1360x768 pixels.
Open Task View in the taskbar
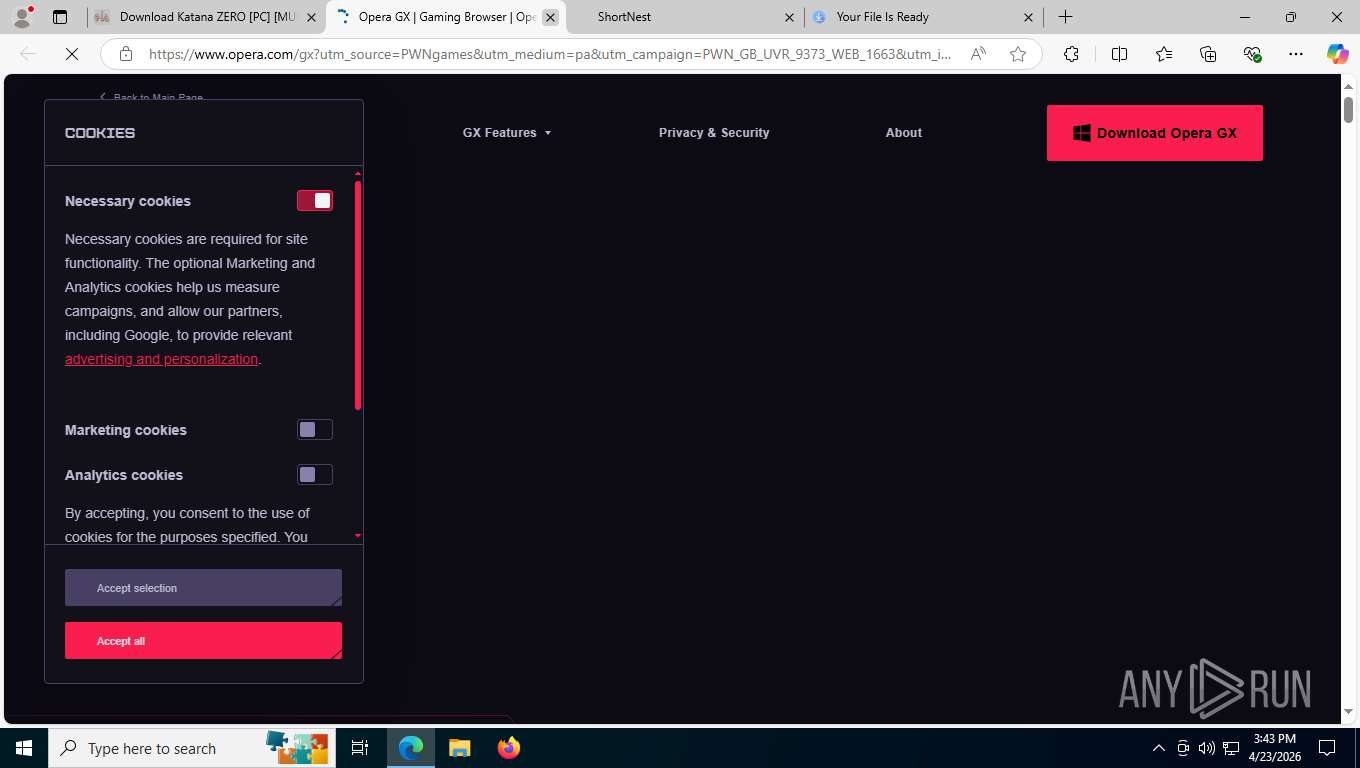click(x=360, y=748)
